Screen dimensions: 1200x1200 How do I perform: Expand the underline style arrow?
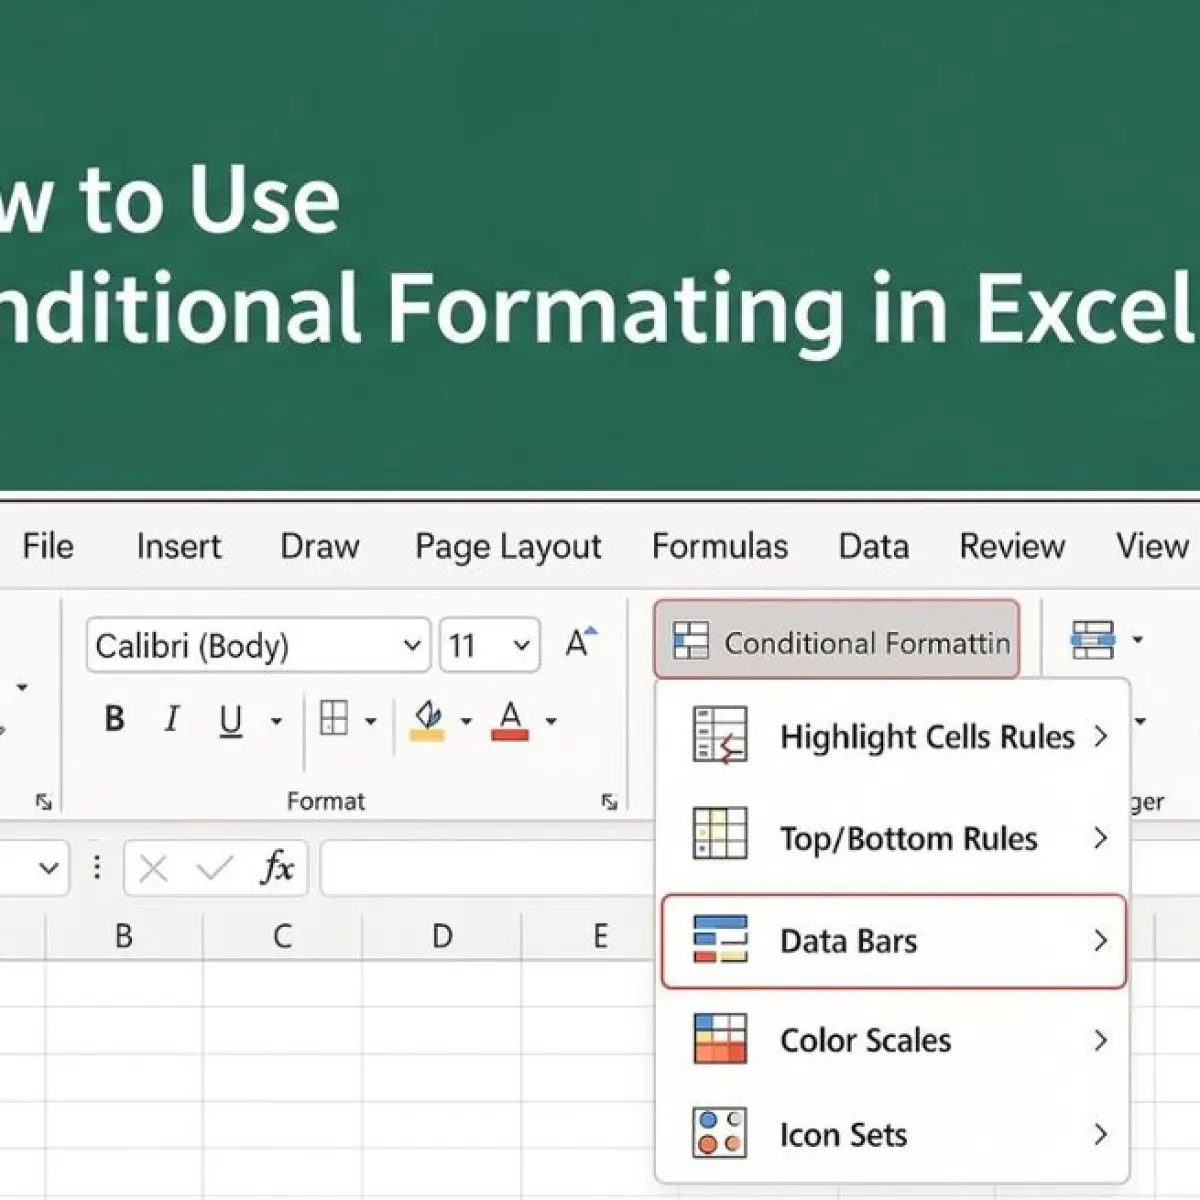276,721
